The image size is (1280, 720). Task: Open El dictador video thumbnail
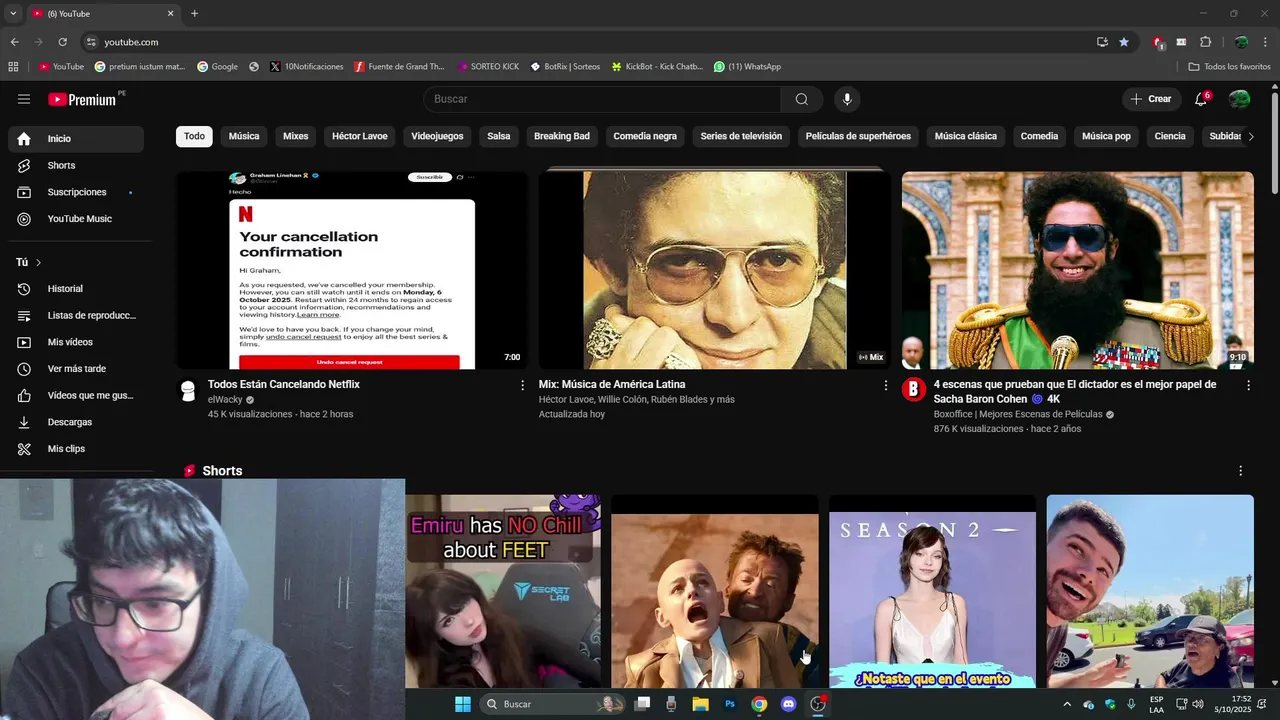tap(1077, 270)
